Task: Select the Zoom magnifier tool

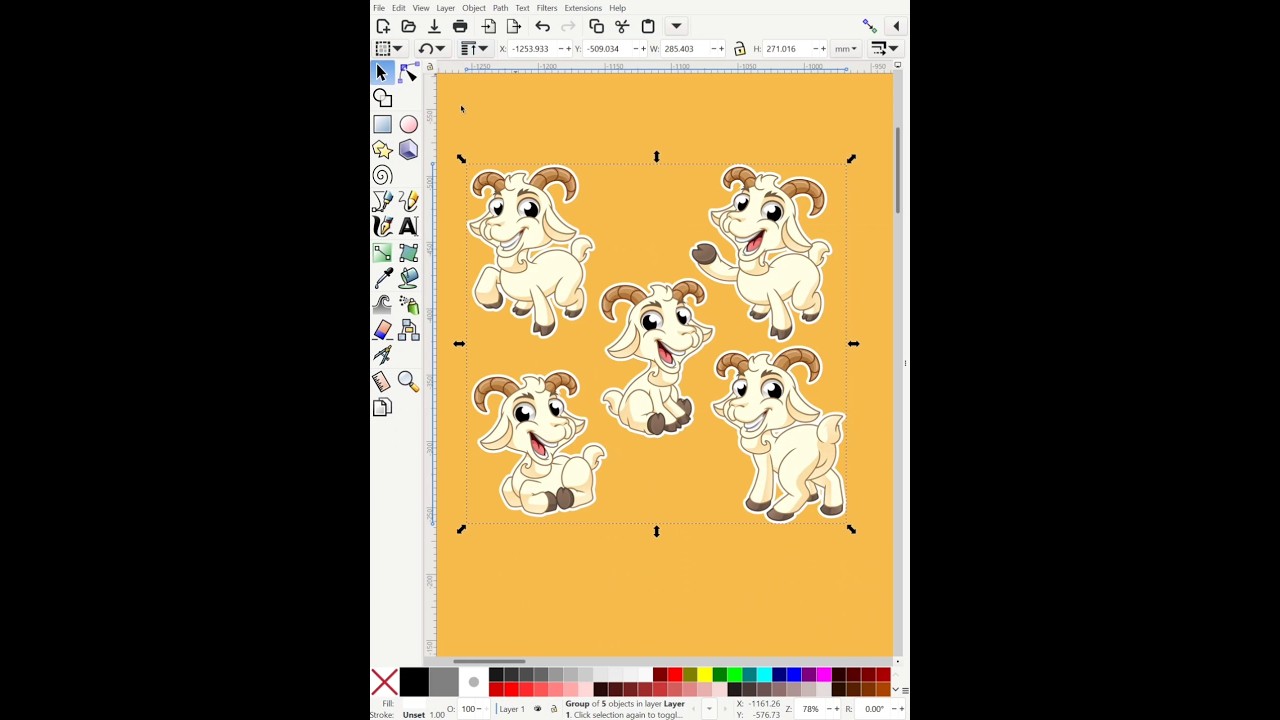Action: (408, 381)
